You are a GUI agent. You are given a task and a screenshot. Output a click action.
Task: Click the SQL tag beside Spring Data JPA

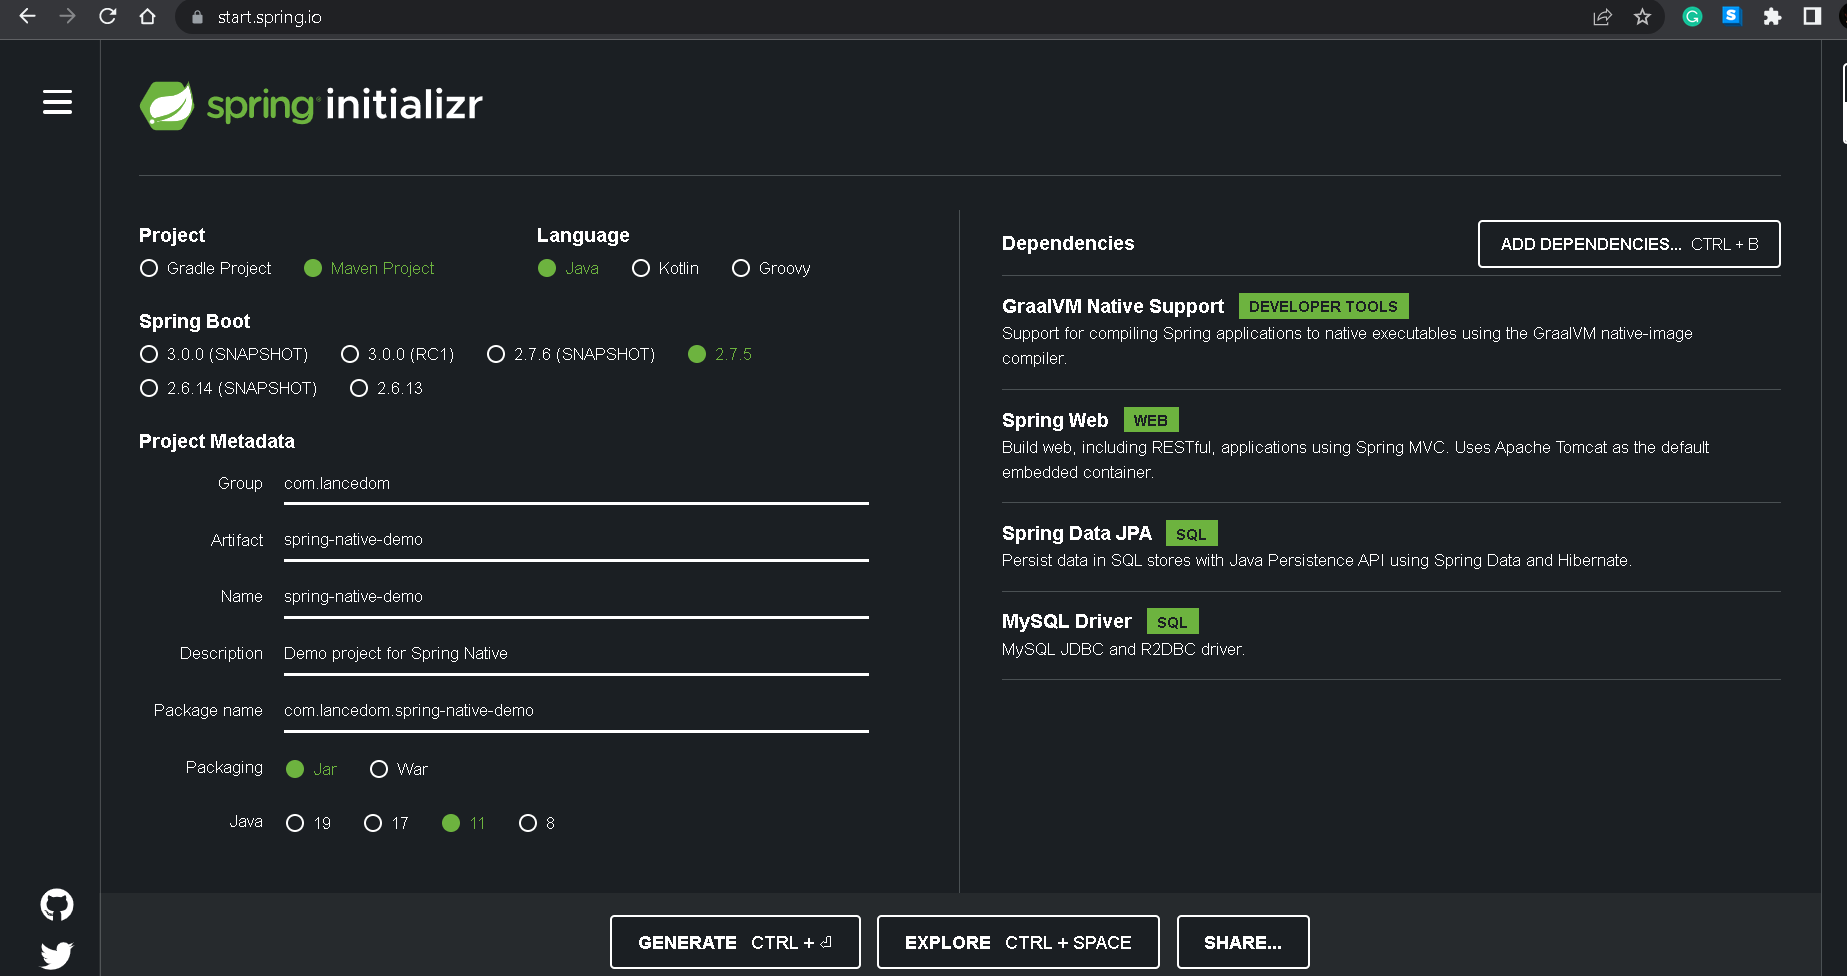point(1191,533)
